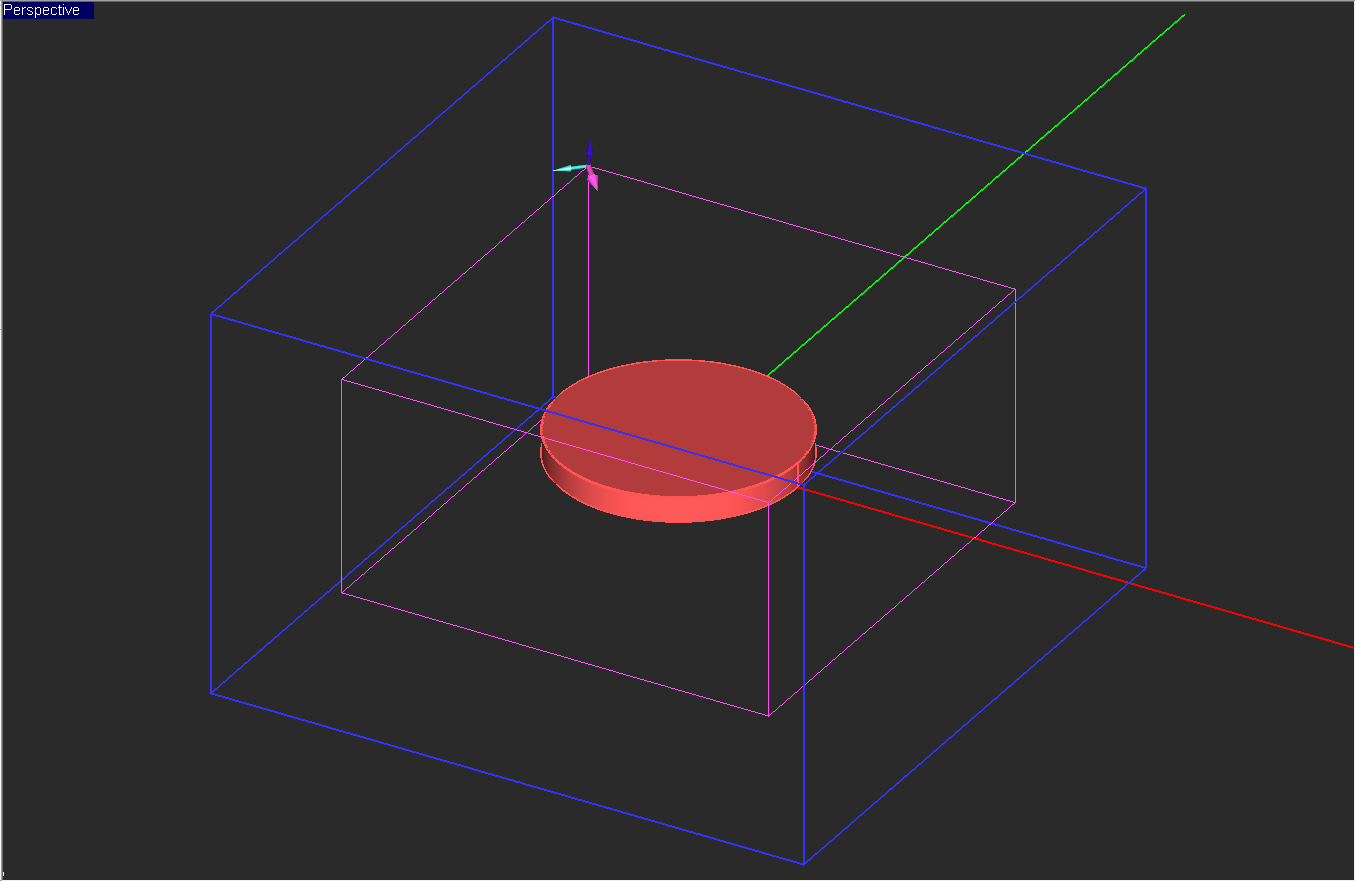This screenshot has height=881, width=1355.
Task: Select the red cylinder disc object
Action: 678,440
